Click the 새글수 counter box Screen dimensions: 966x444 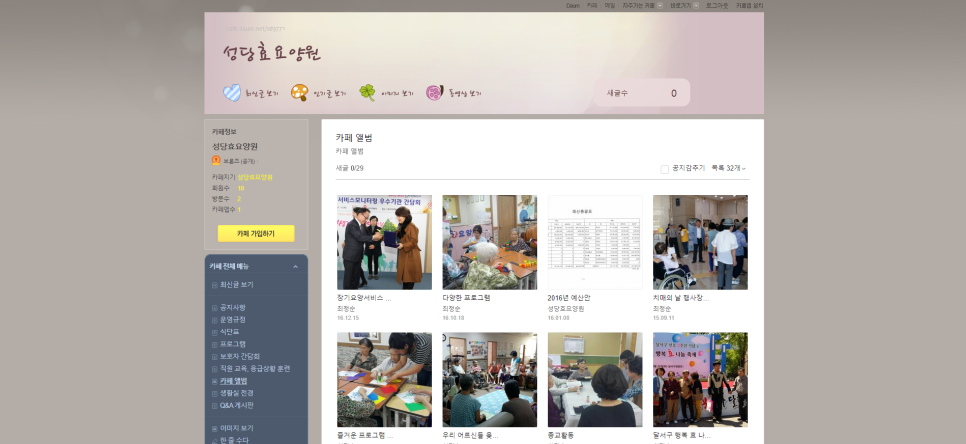point(641,93)
